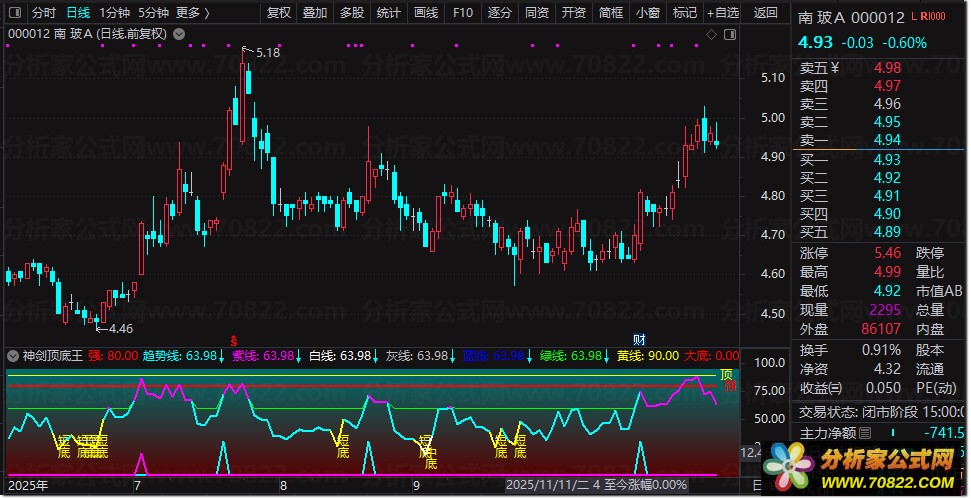Screen dimensions: 971x499
Task: Open the 主力净额 detail list icon
Action: click(x=866, y=433)
